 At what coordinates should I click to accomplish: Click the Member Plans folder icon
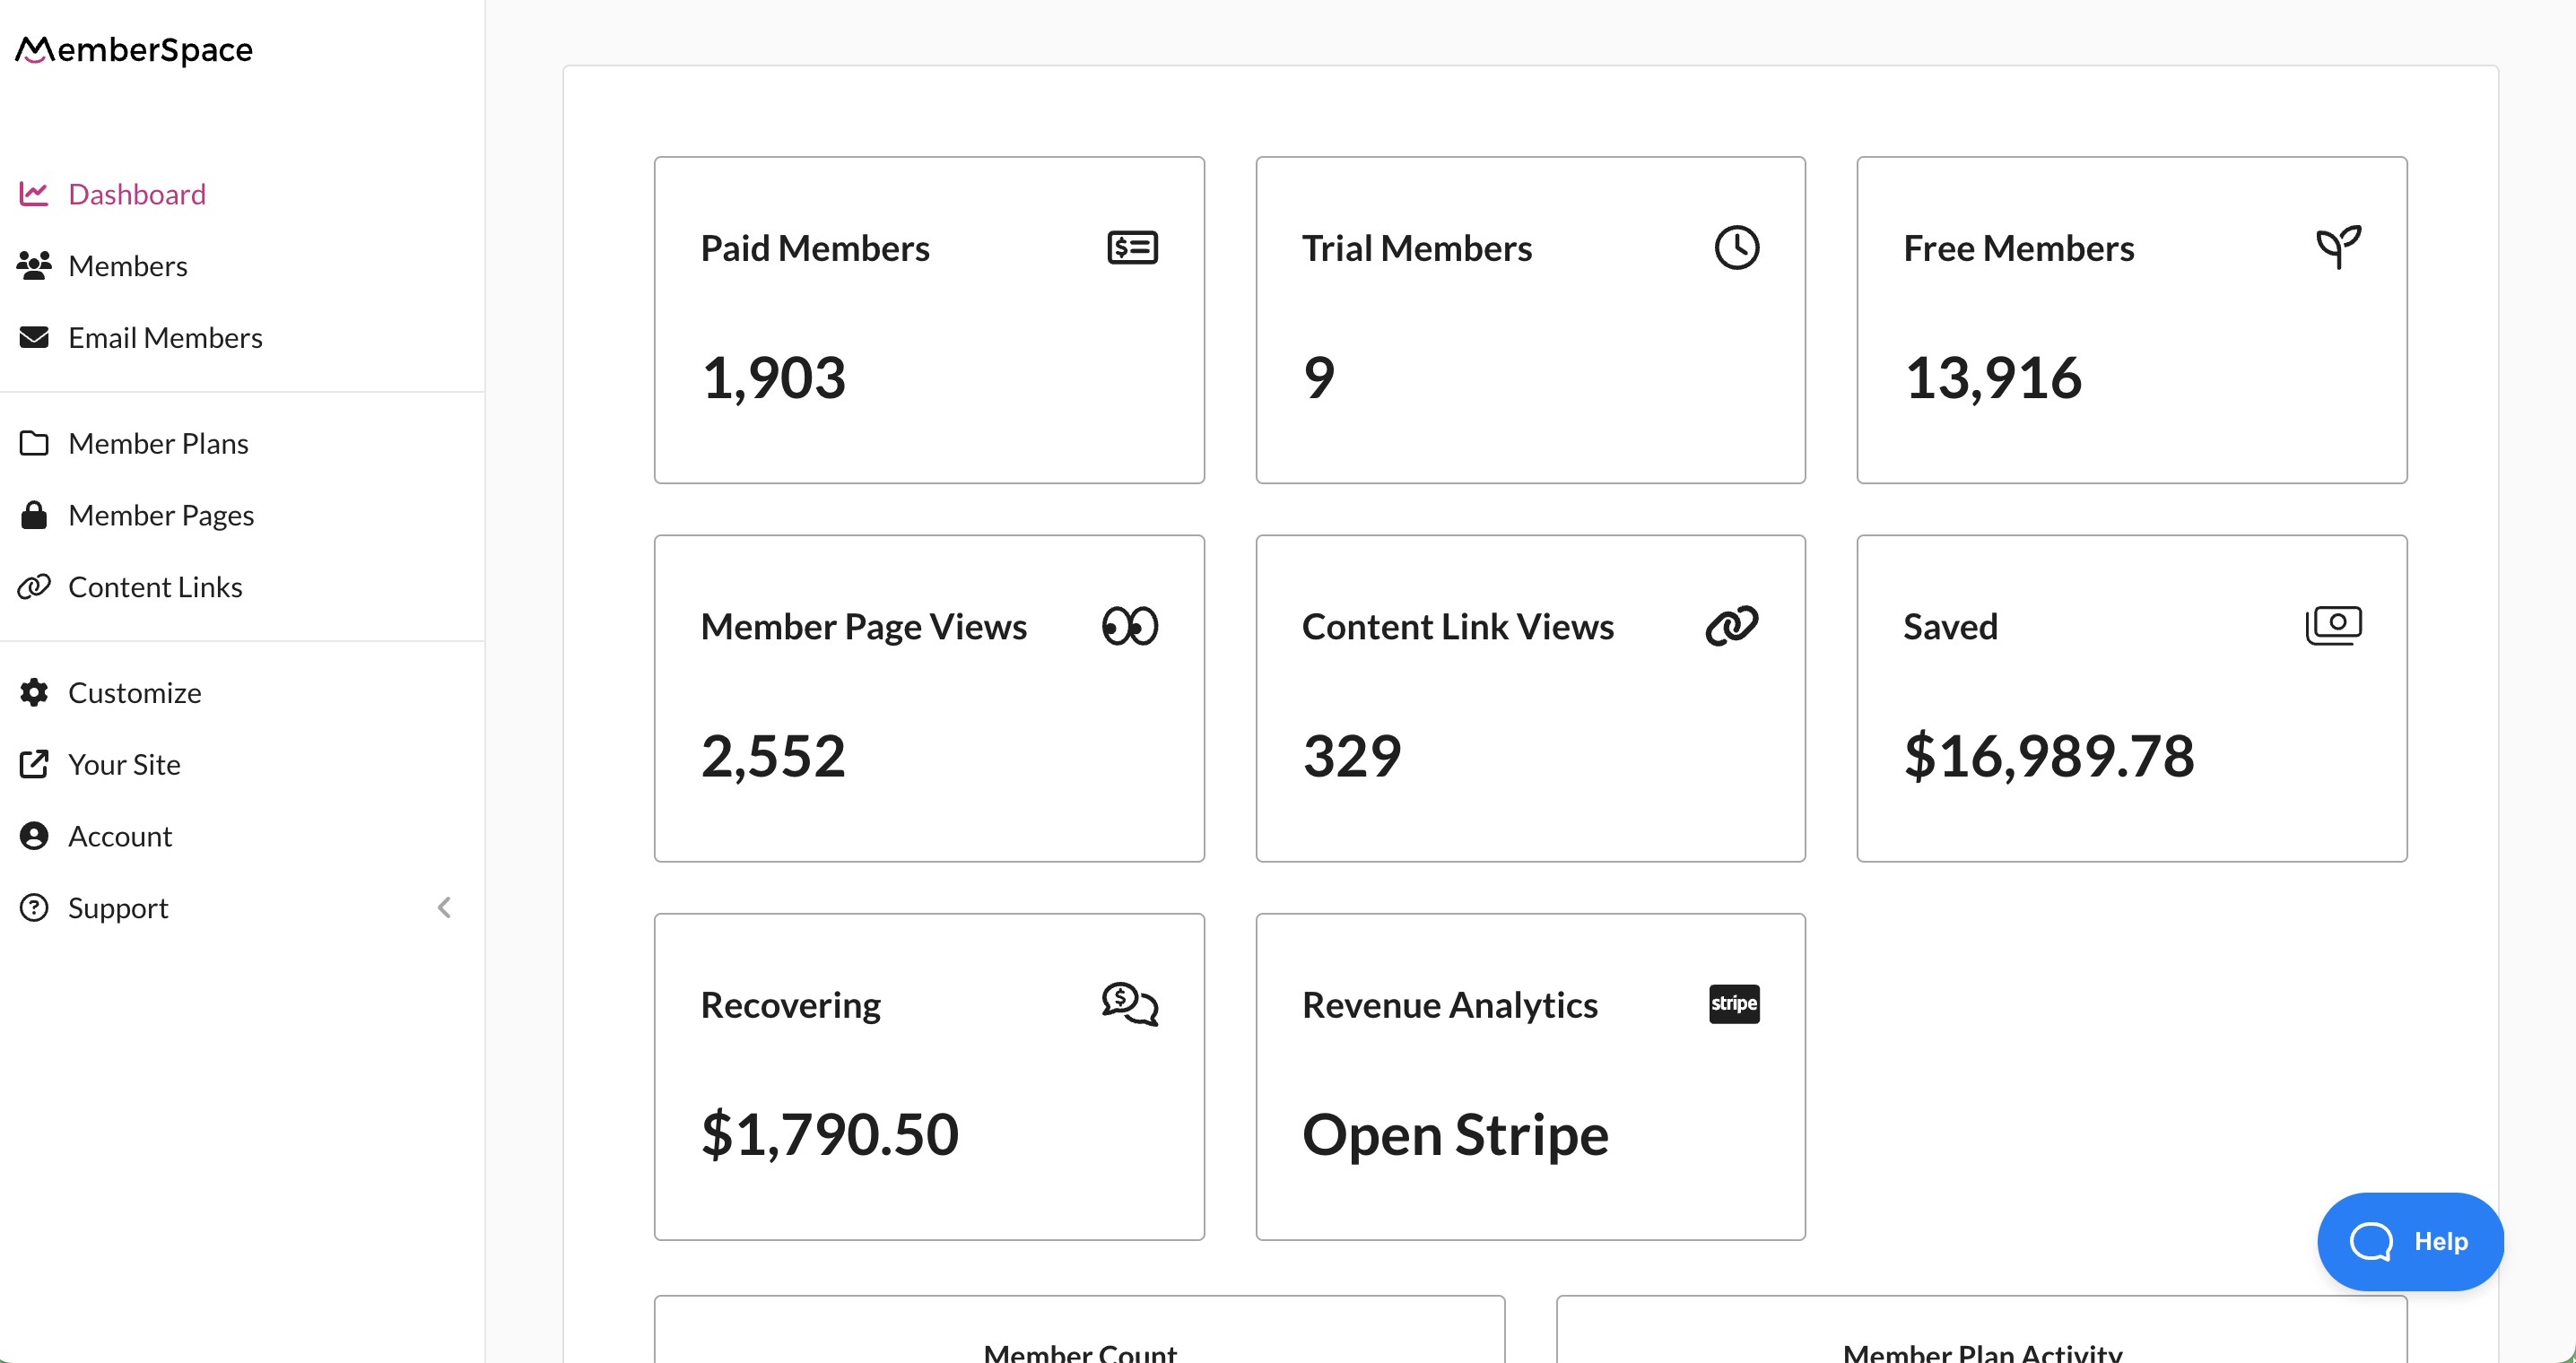pyautogui.click(x=34, y=443)
